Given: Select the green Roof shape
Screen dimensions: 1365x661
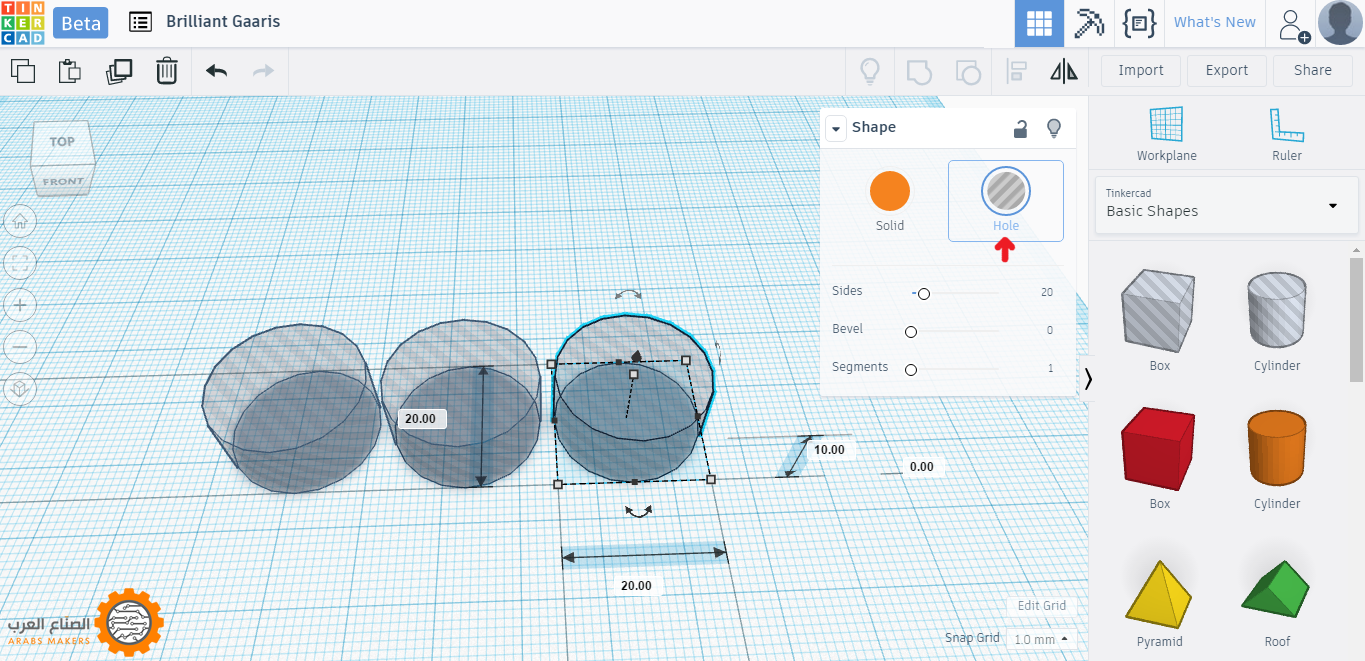Looking at the screenshot, I should click(x=1276, y=589).
